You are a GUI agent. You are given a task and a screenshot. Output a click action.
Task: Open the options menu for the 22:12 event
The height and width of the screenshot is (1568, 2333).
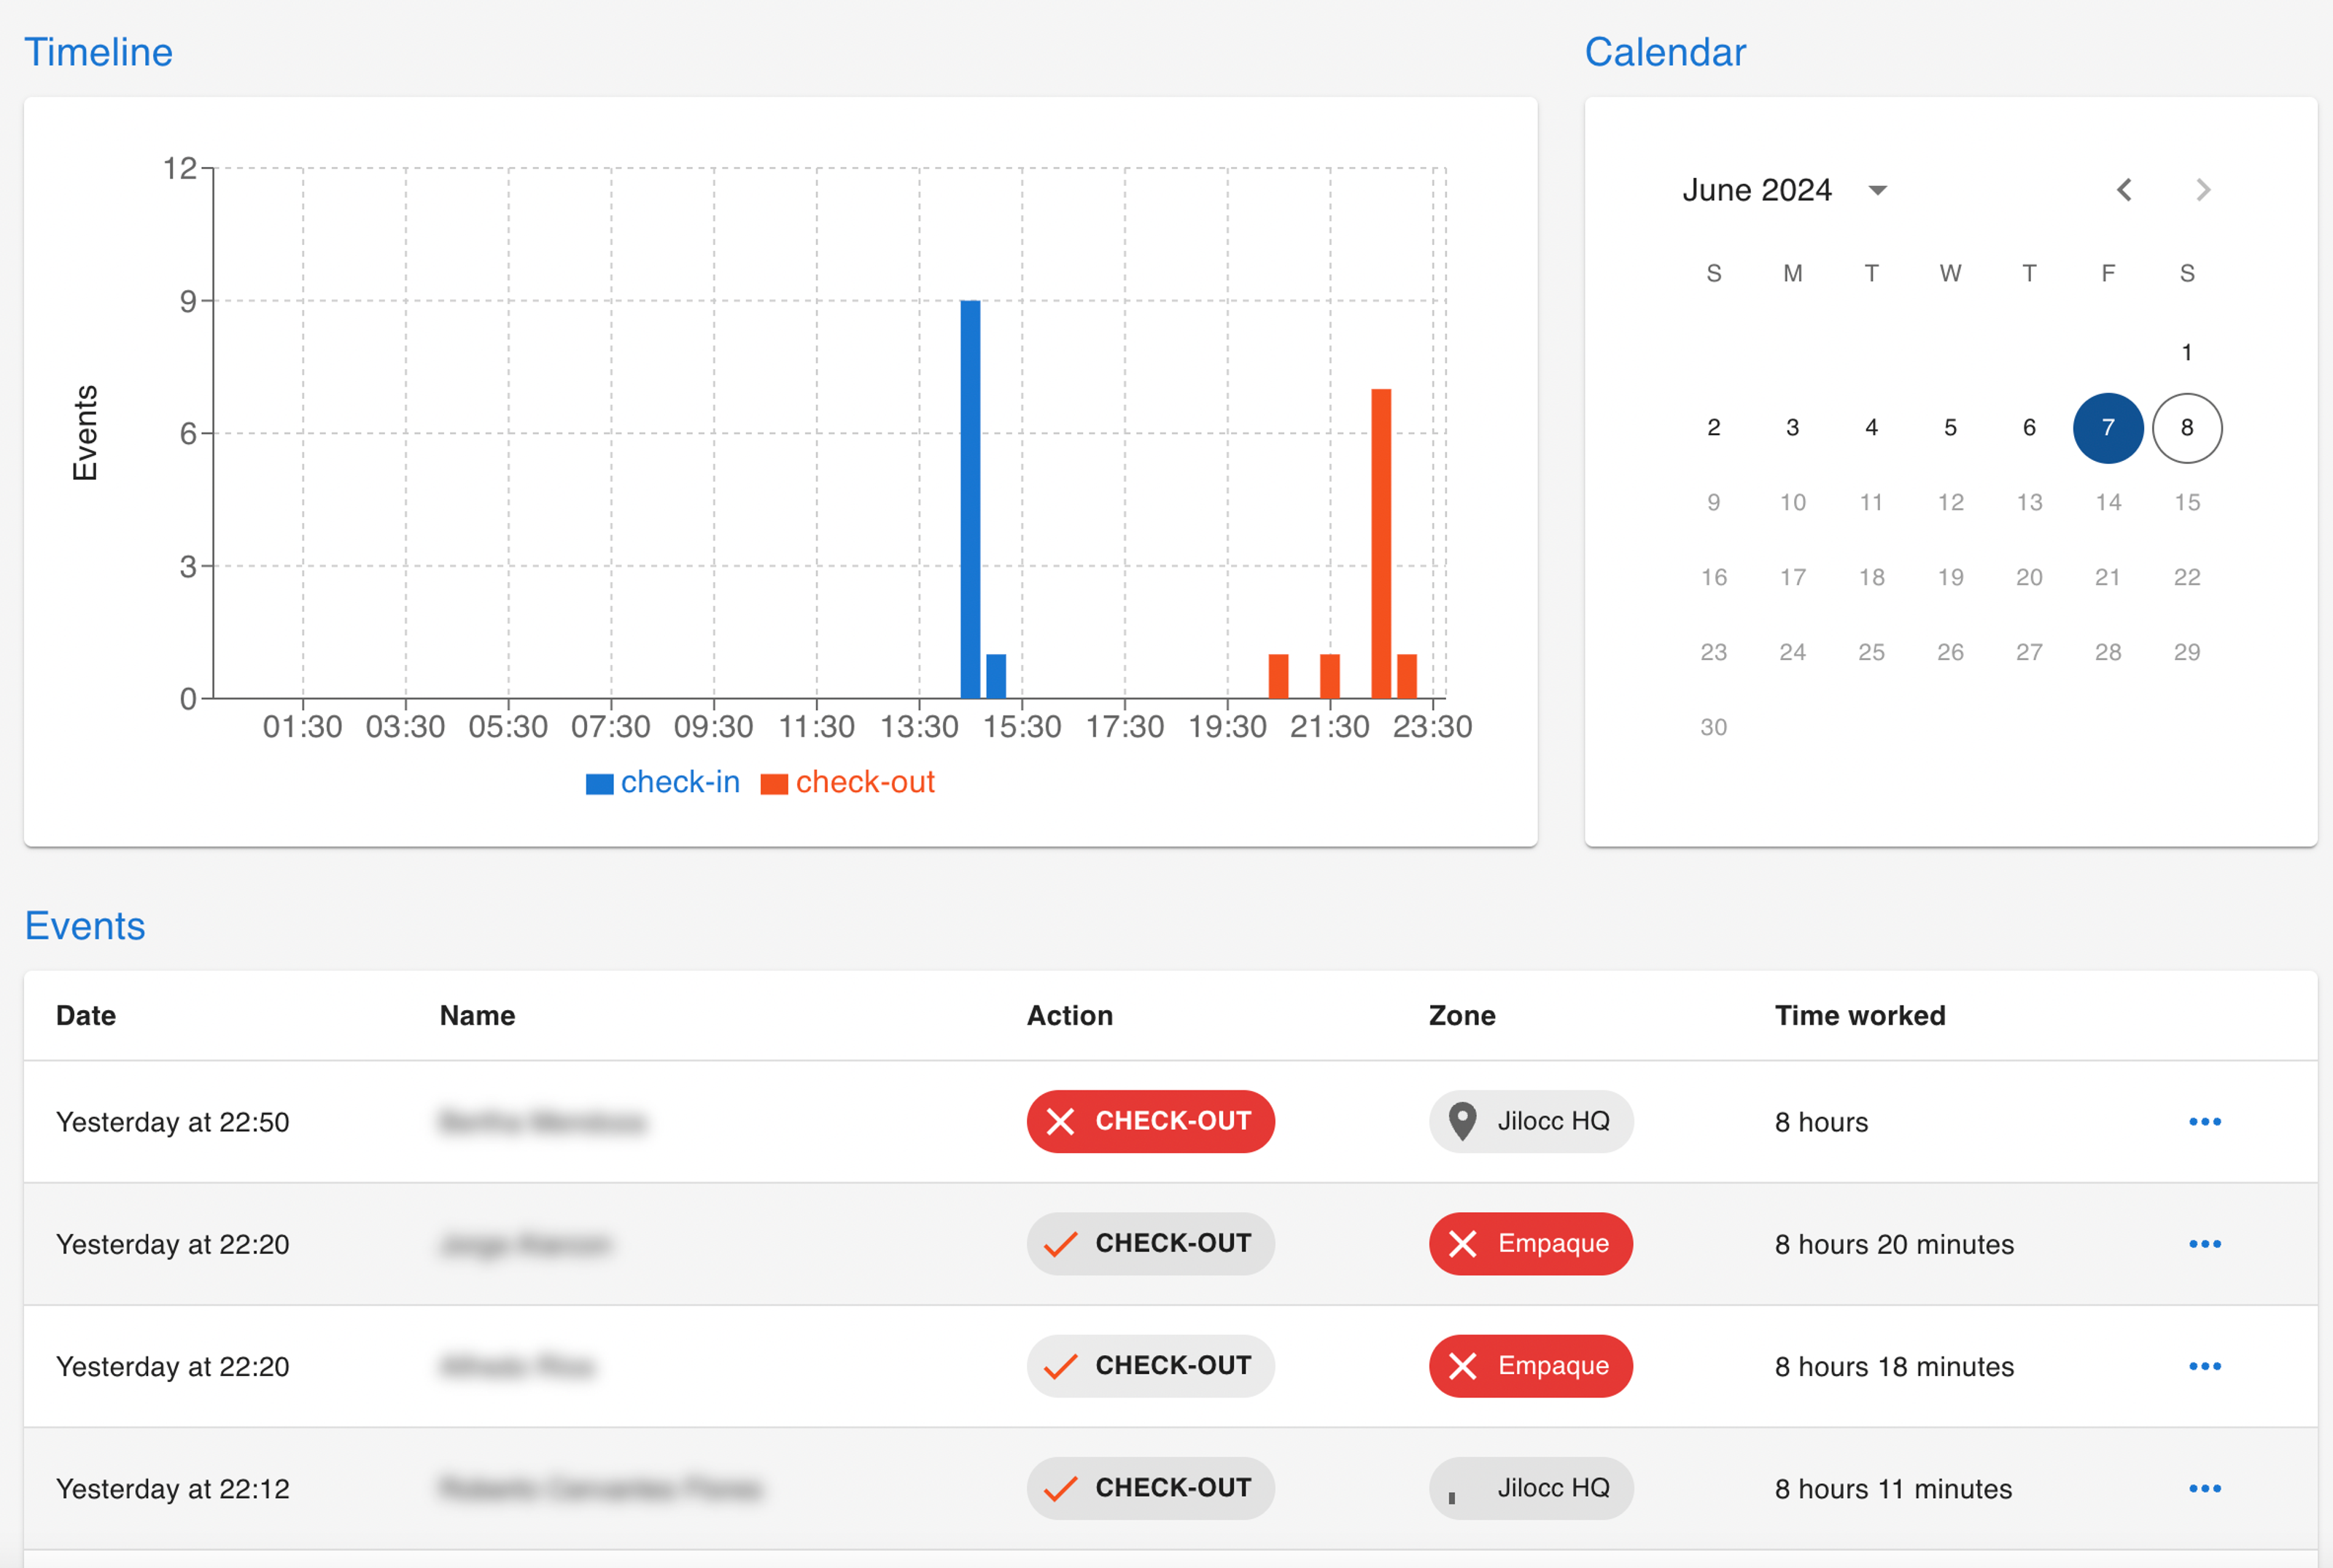2204,1488
